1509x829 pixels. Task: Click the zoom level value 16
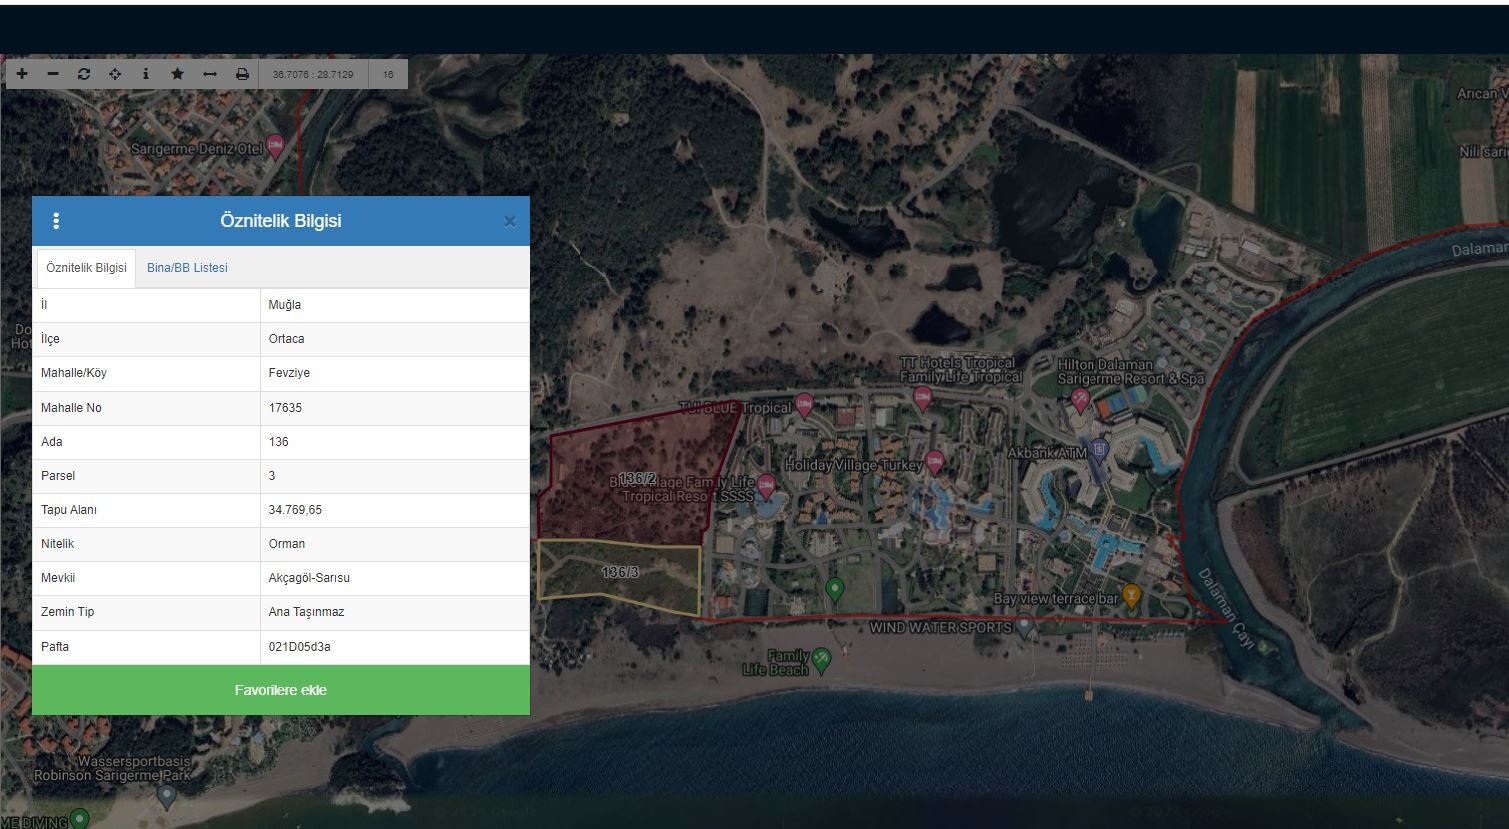pos(388,74)
